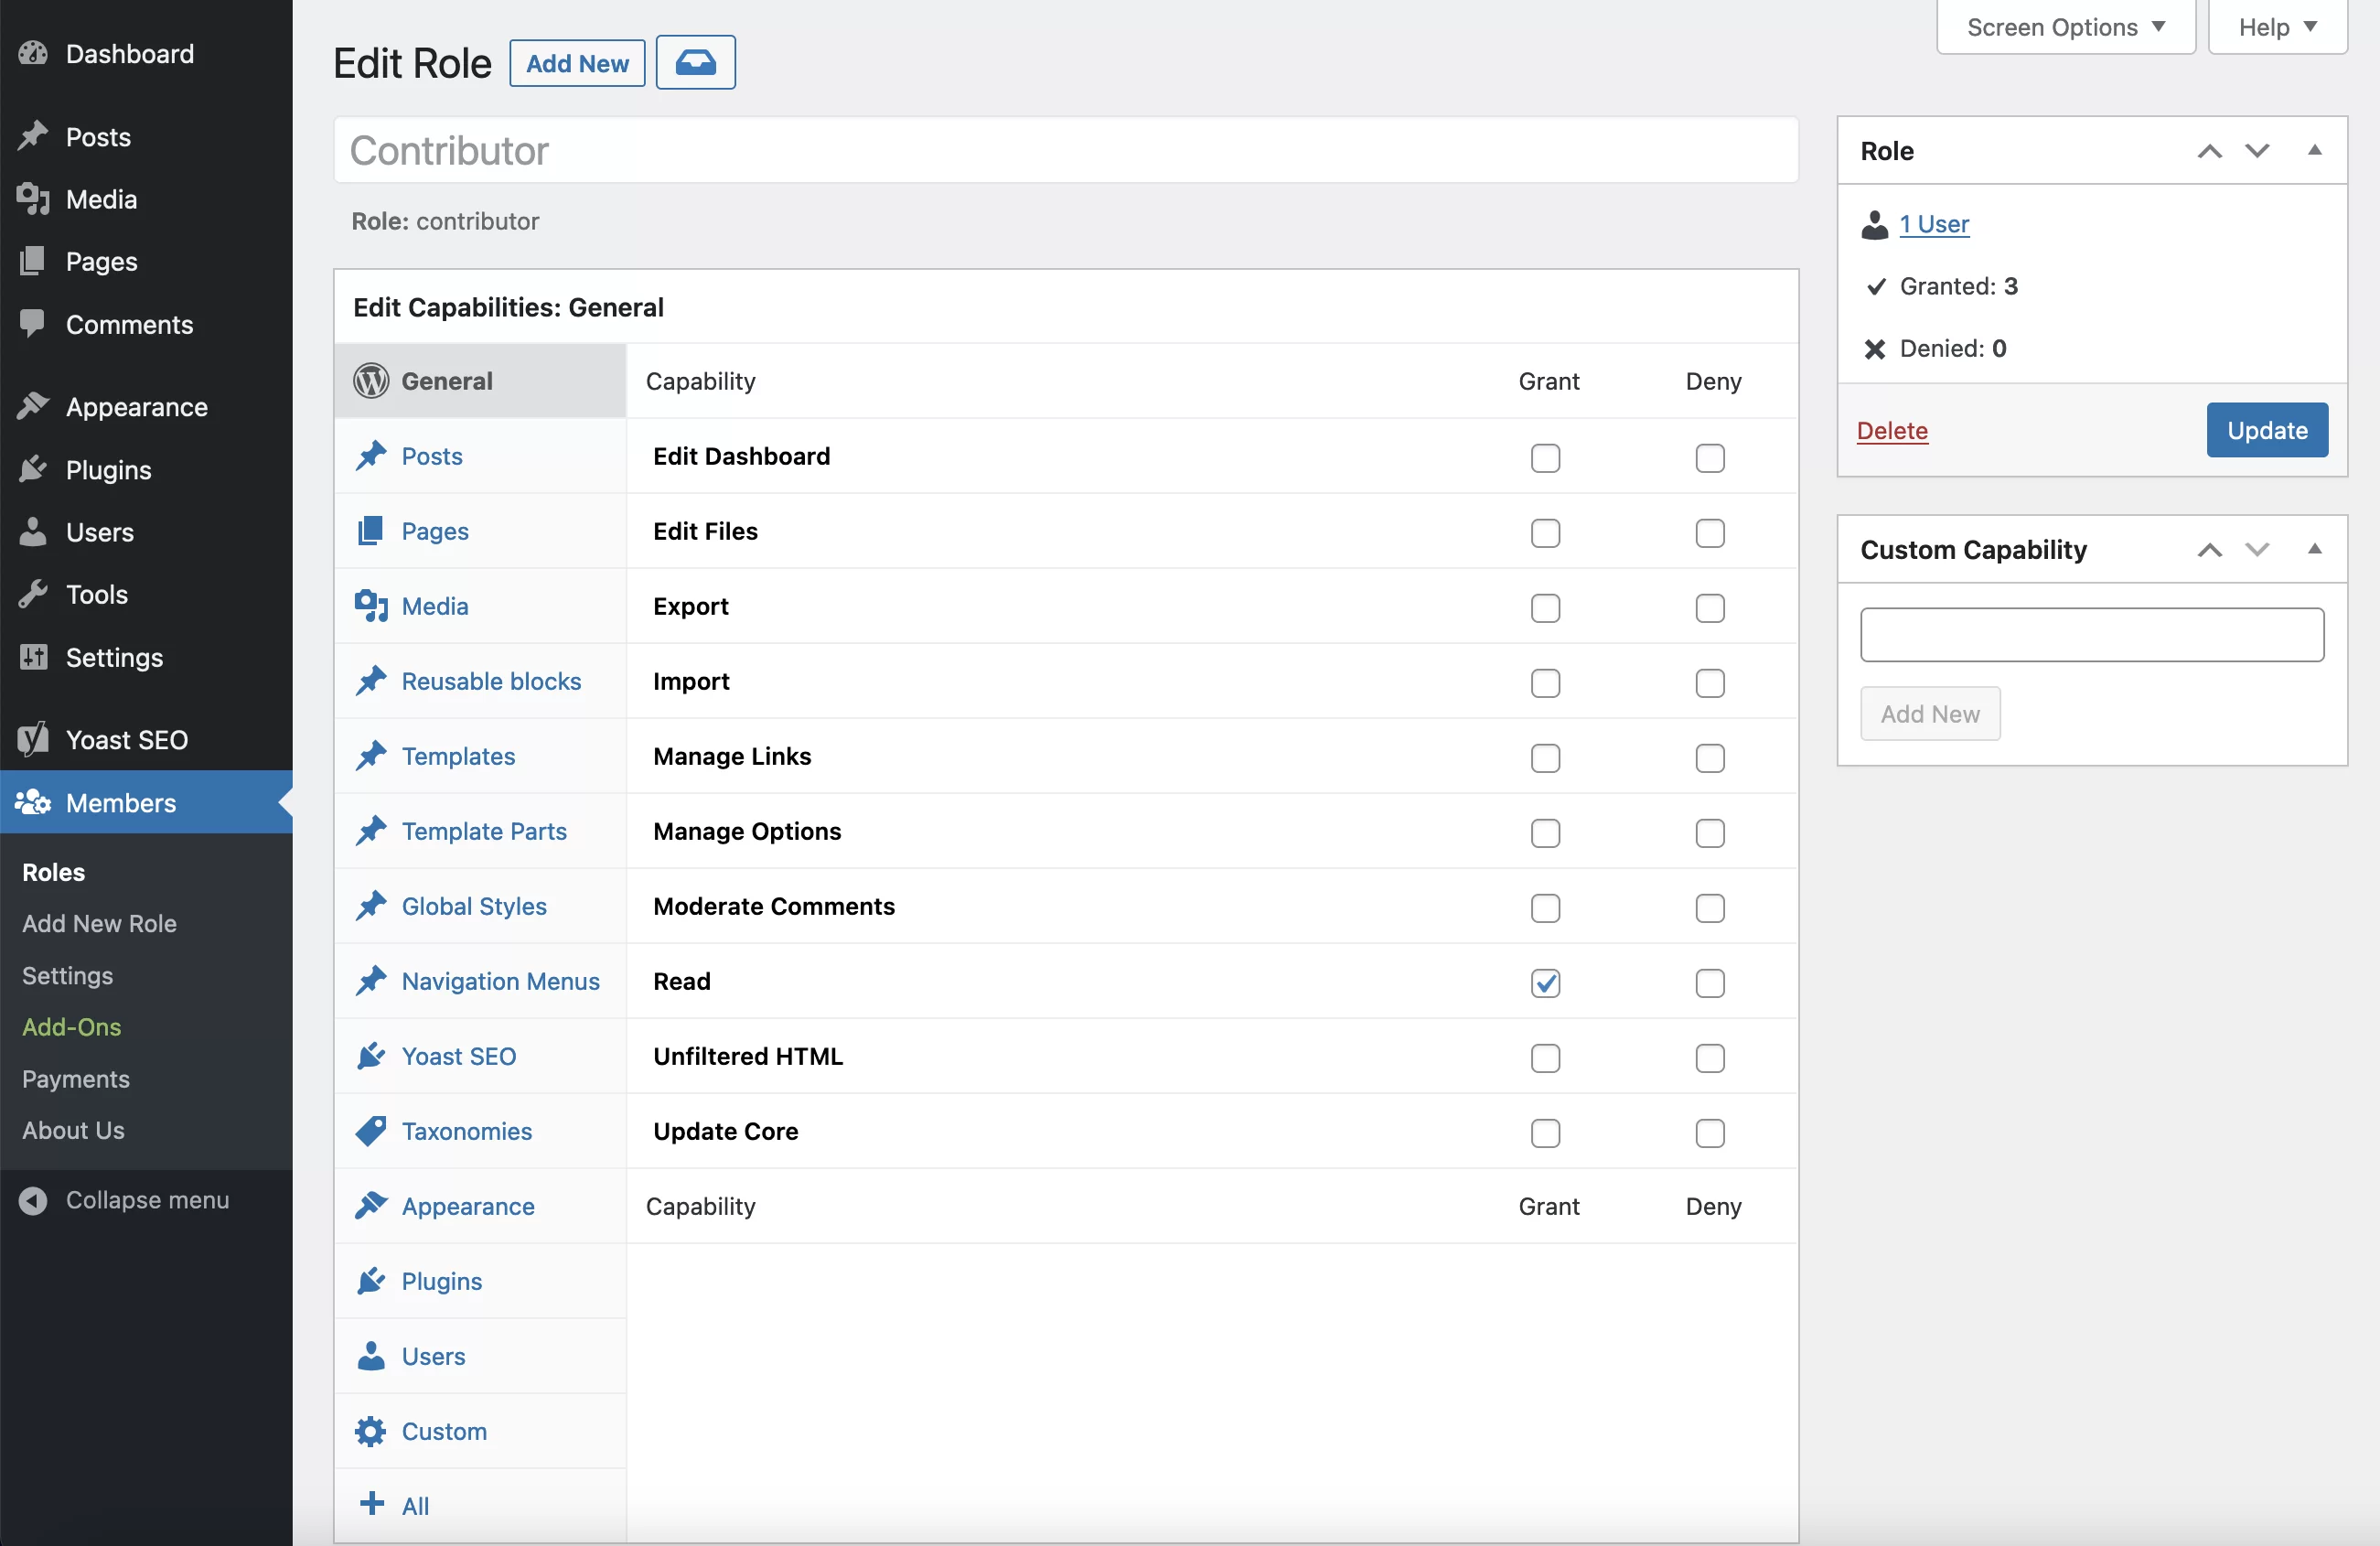Screen dimensions: 2380x1546
Task: Click the Members group icon
Action: 33,802
